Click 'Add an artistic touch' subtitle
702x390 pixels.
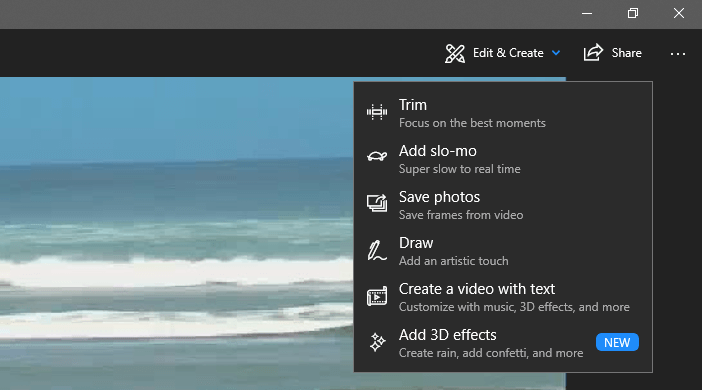pos(454,261)
